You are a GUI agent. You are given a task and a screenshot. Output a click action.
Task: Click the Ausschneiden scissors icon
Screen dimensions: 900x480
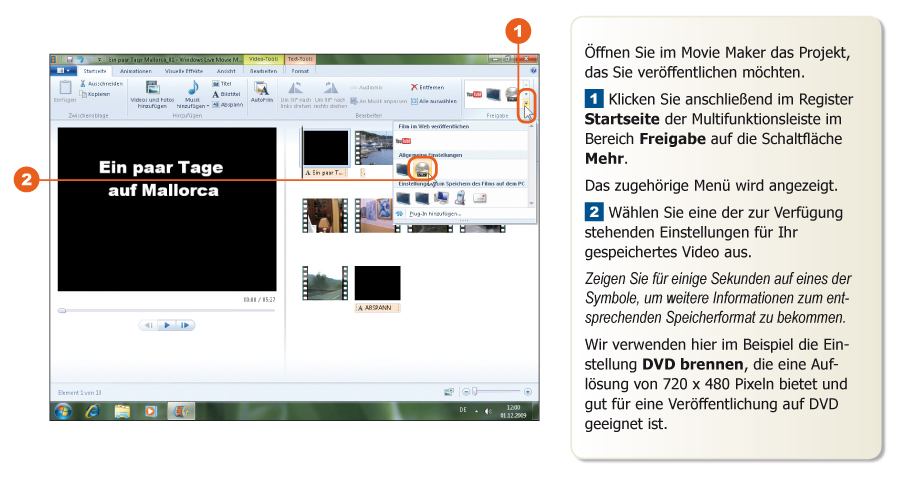coord(83,84)
